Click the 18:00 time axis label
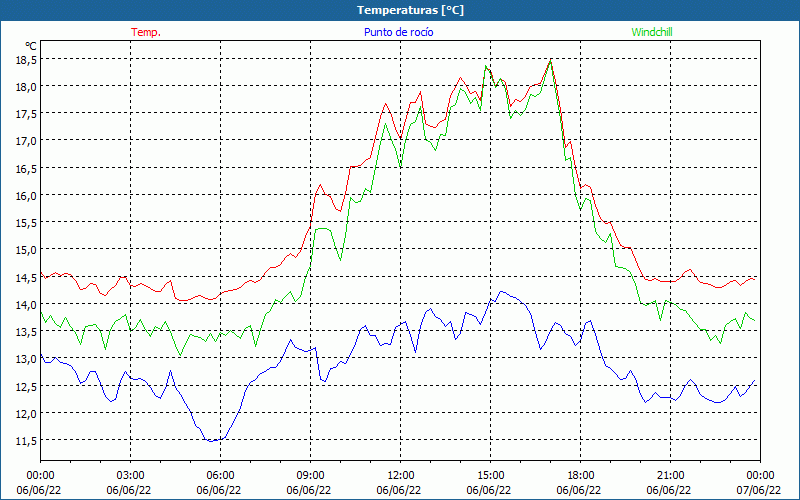The width and height of the screenshot is (800, 500). click(580, 476)
